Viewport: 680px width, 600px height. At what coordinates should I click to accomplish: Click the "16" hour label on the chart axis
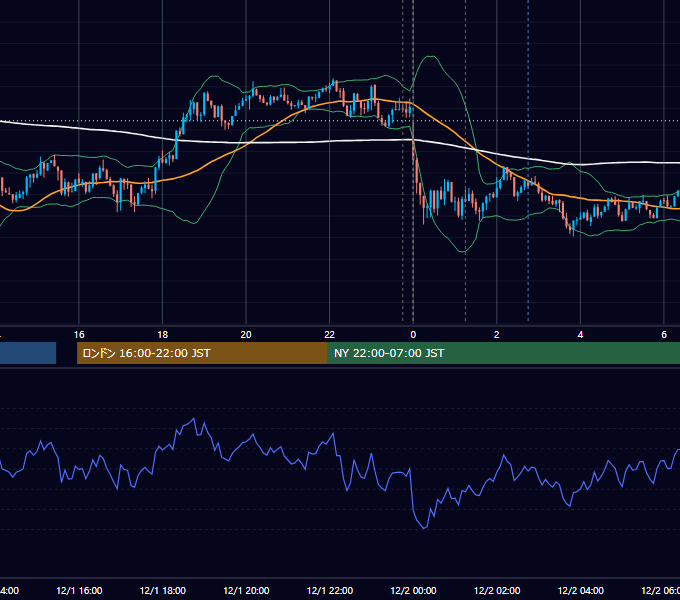point(79,335)
